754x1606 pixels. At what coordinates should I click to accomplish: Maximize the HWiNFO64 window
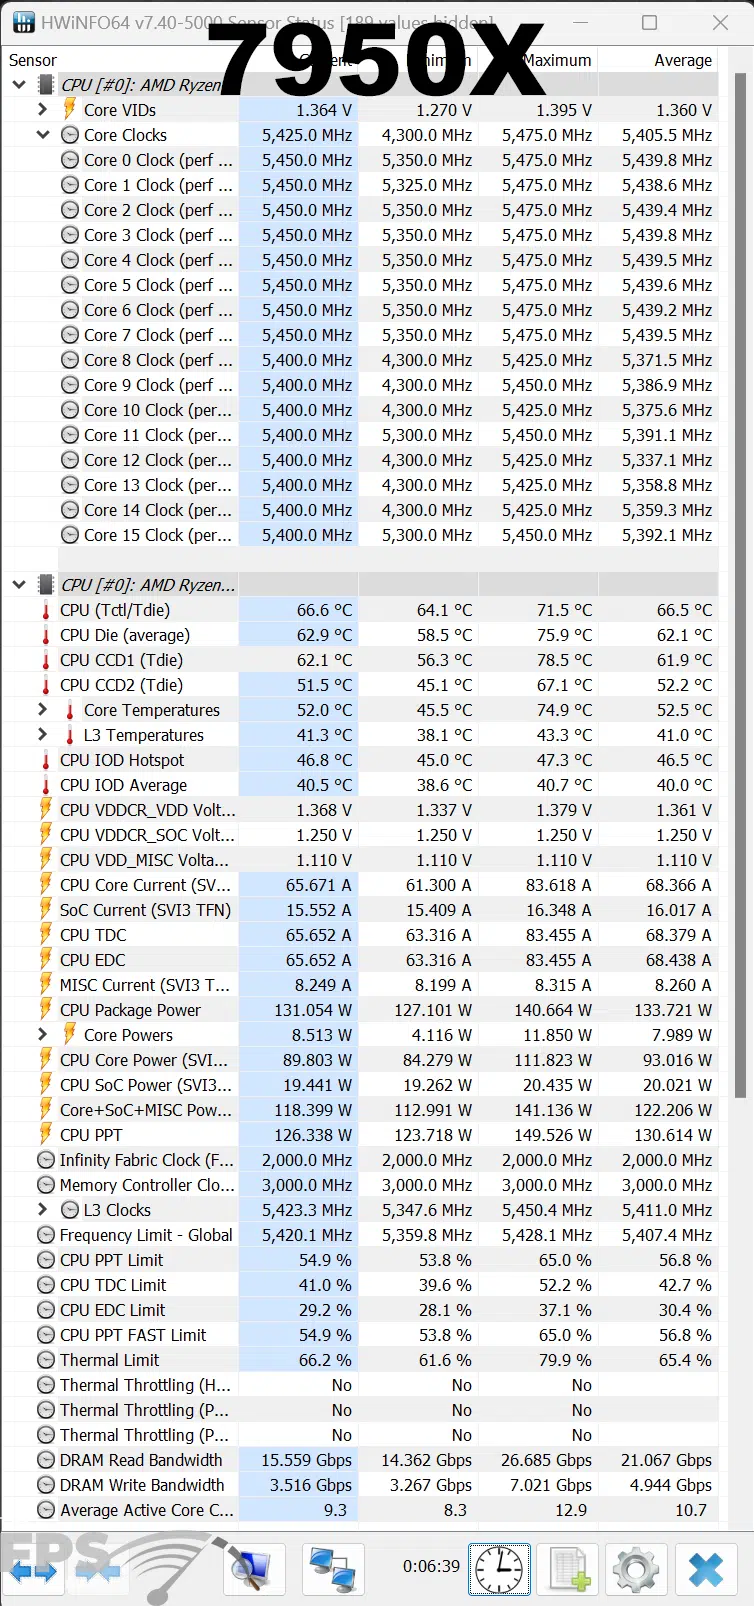(649, 22)
